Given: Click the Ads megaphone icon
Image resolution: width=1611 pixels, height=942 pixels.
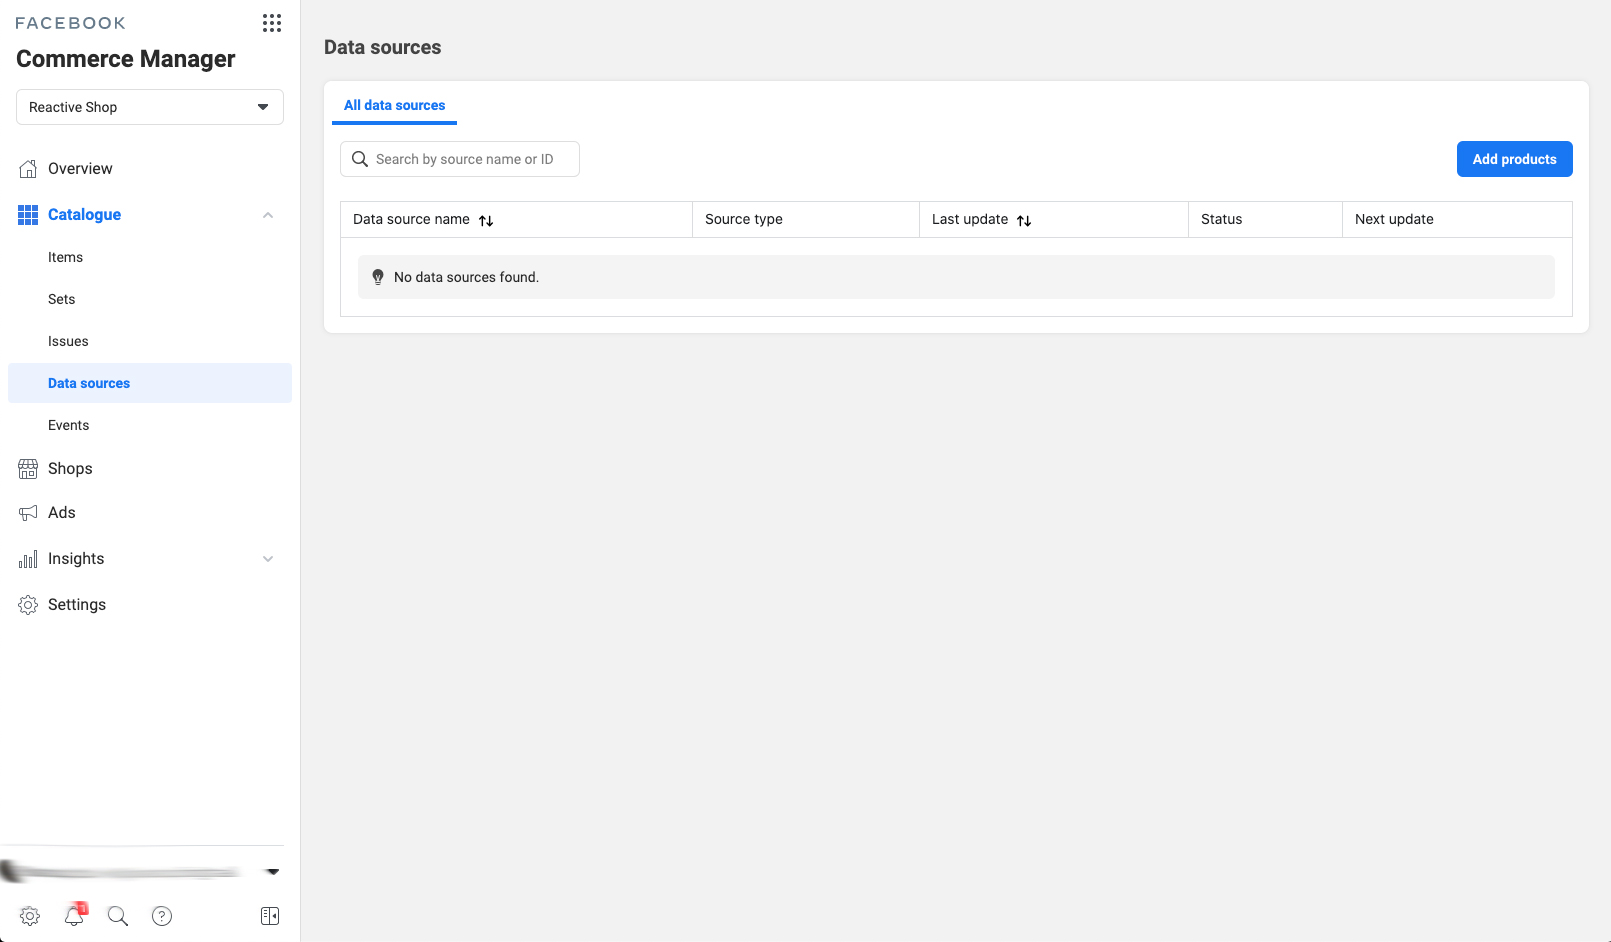Looking at the screenshot, I should pyautogui.click(x=28, y=513).
